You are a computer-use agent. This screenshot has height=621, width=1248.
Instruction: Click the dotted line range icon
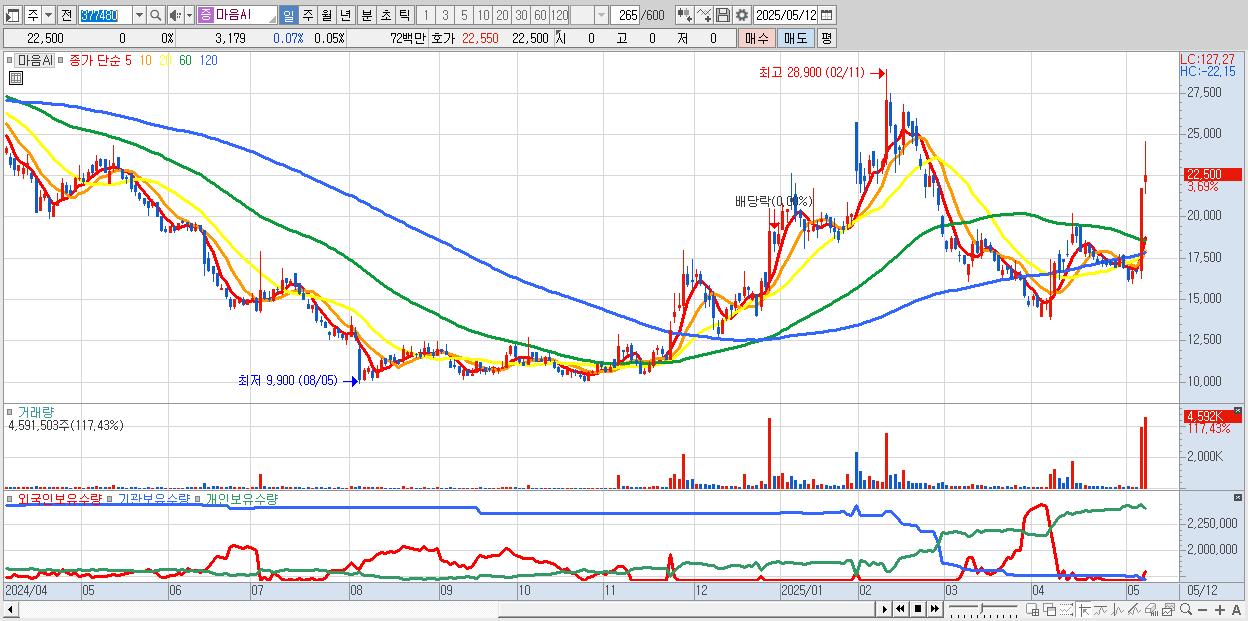pos(1066,610)
